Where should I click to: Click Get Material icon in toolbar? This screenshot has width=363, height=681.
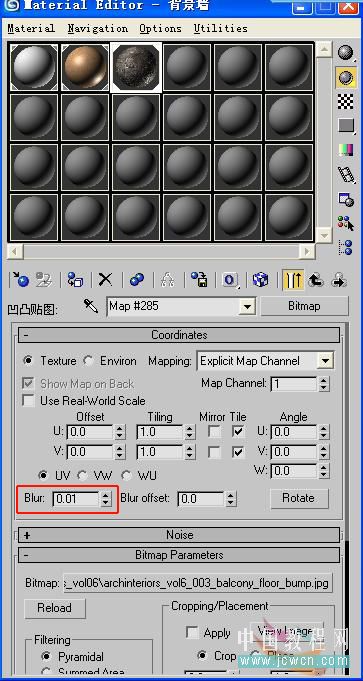(20, 280)
